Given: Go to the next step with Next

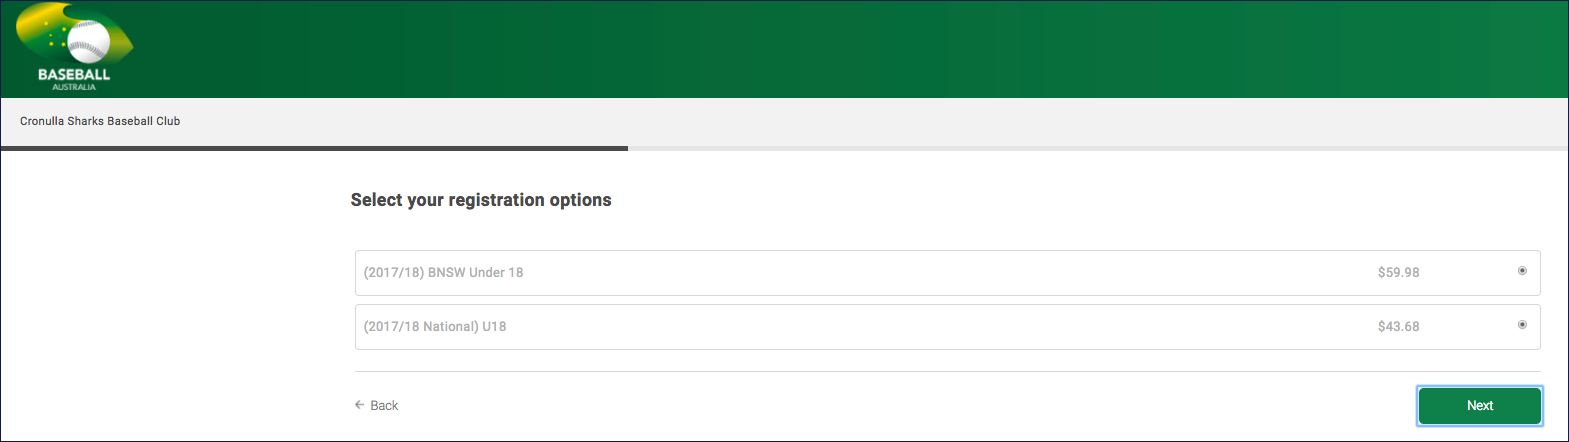Looking at the screenshot, I should point(1480,405).
